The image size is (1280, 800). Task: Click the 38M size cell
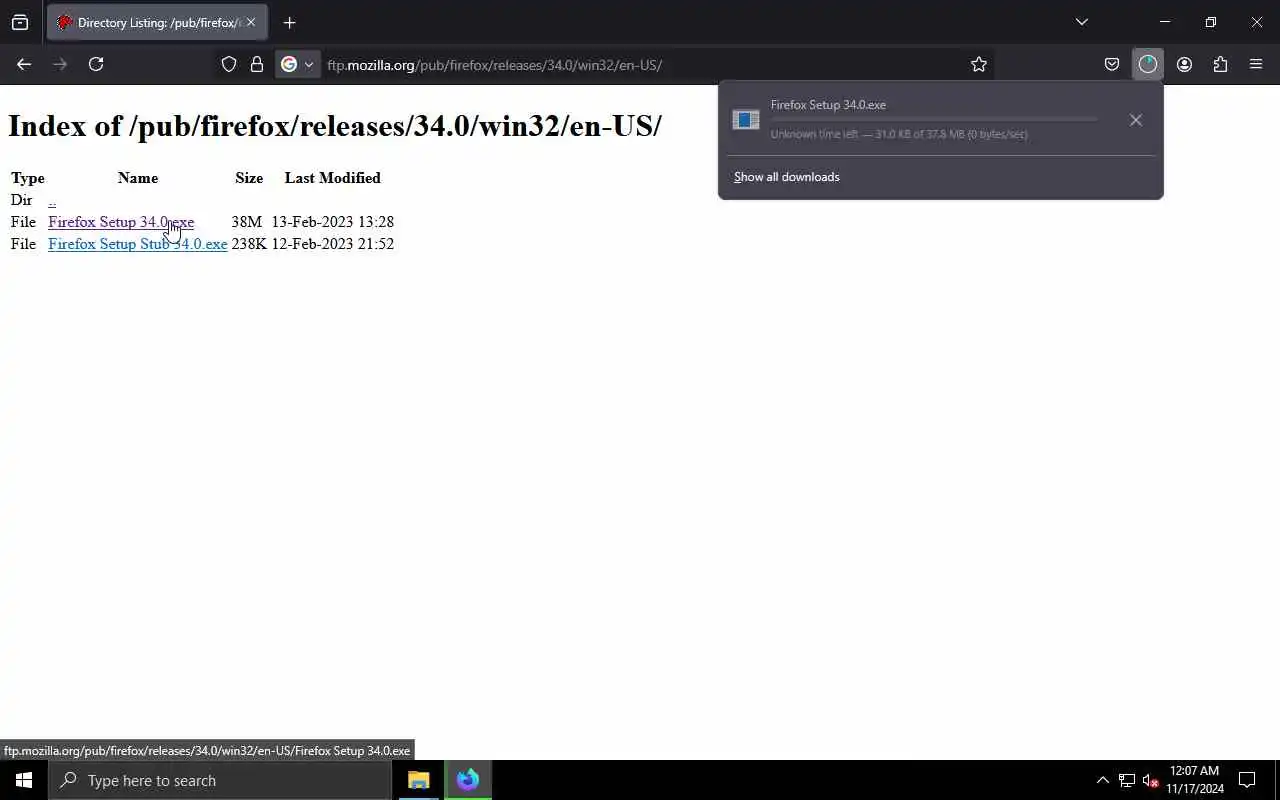246,222
